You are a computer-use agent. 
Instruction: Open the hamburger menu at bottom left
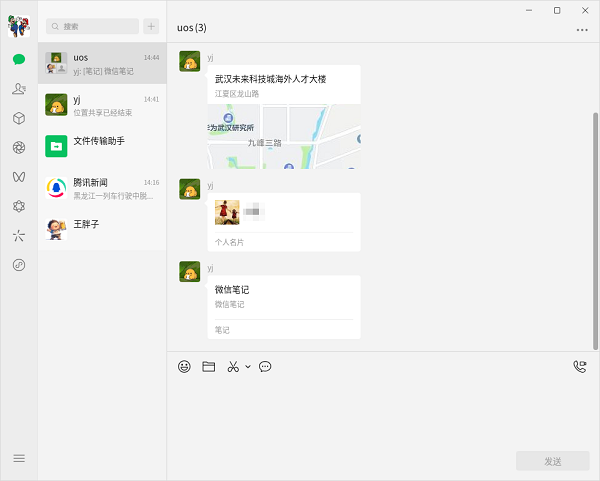[x=18, y=458]
